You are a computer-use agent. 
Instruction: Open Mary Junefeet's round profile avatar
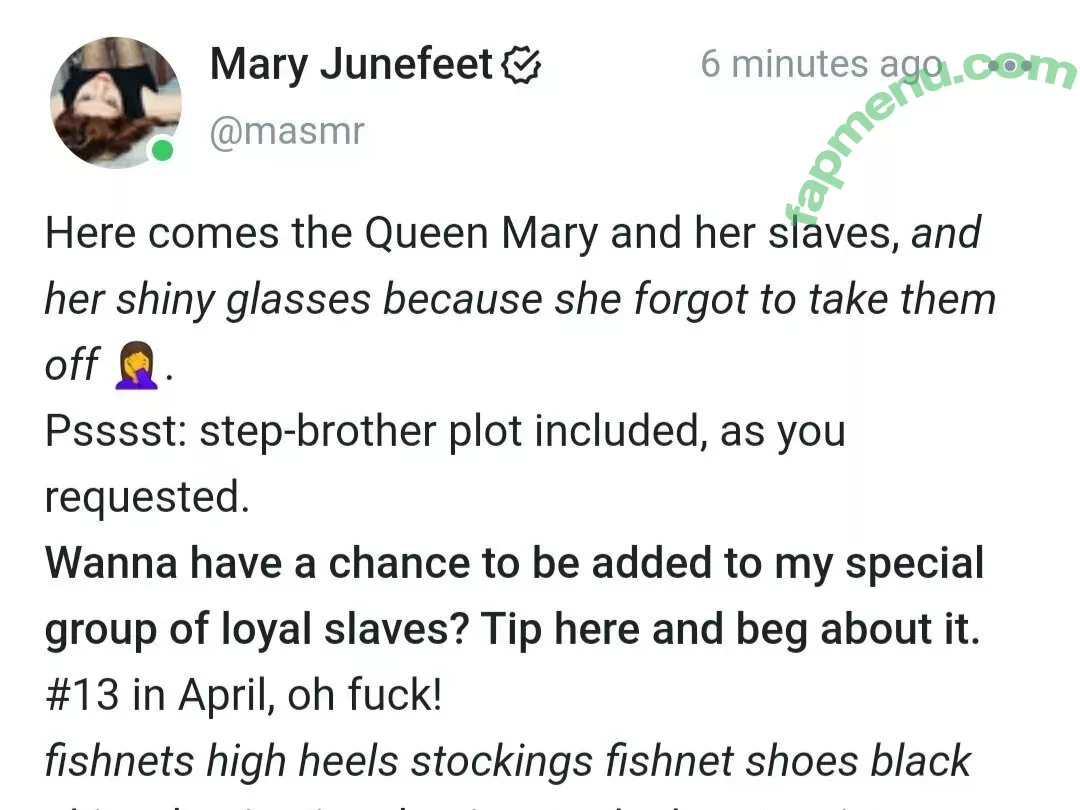pyautogui.click(x=116, y=103)
